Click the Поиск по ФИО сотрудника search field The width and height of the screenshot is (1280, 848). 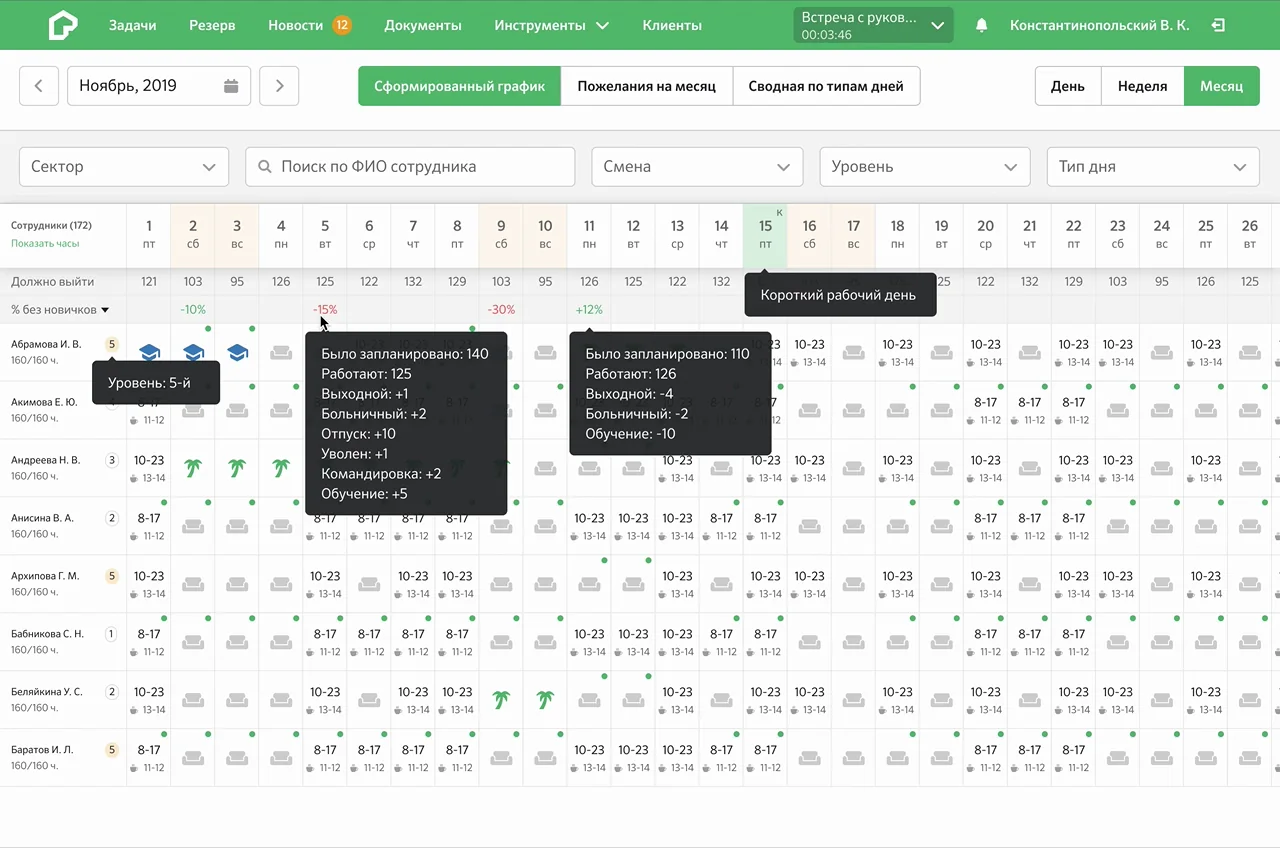tap(410, 167)
